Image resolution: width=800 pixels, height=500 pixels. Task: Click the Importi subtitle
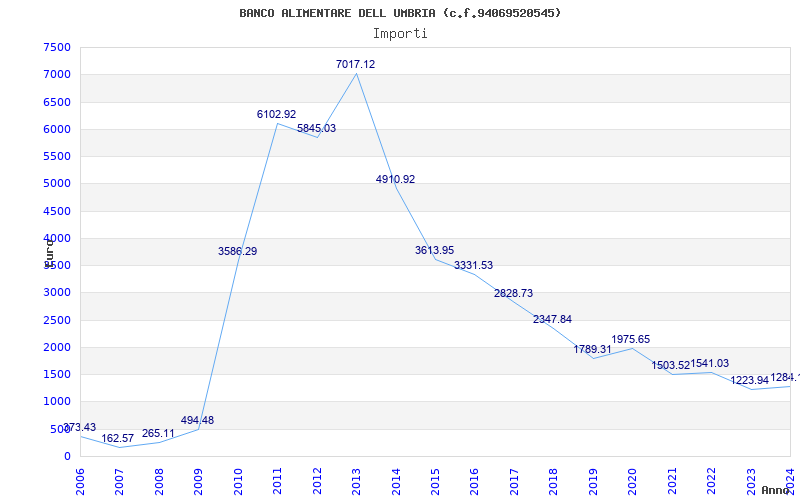pyautogui.click(x=400, y=34)
